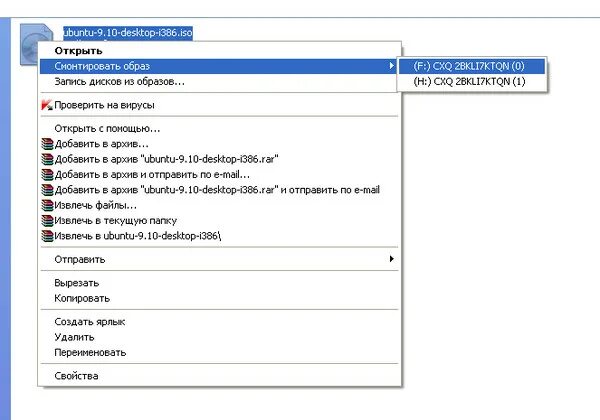The height and width of the screenshot is (420, 600).
Task: Choose Добавить в архив и отправить по e-mail…
Action: [x=220, y=174]
